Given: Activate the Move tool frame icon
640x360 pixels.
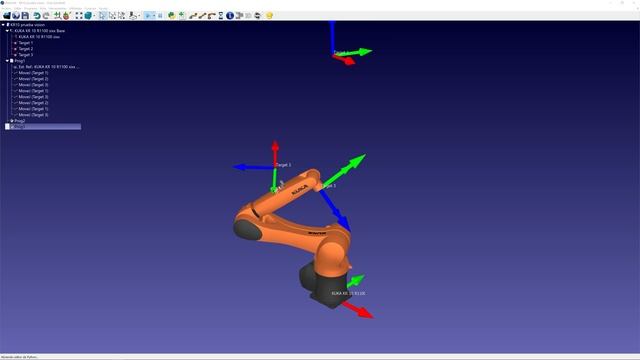Looking at the screenshot, I should coord(122,16).
